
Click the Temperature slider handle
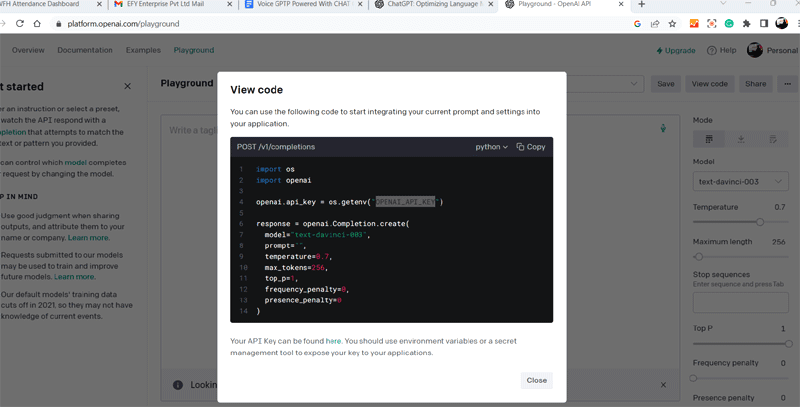pos(760,222)
